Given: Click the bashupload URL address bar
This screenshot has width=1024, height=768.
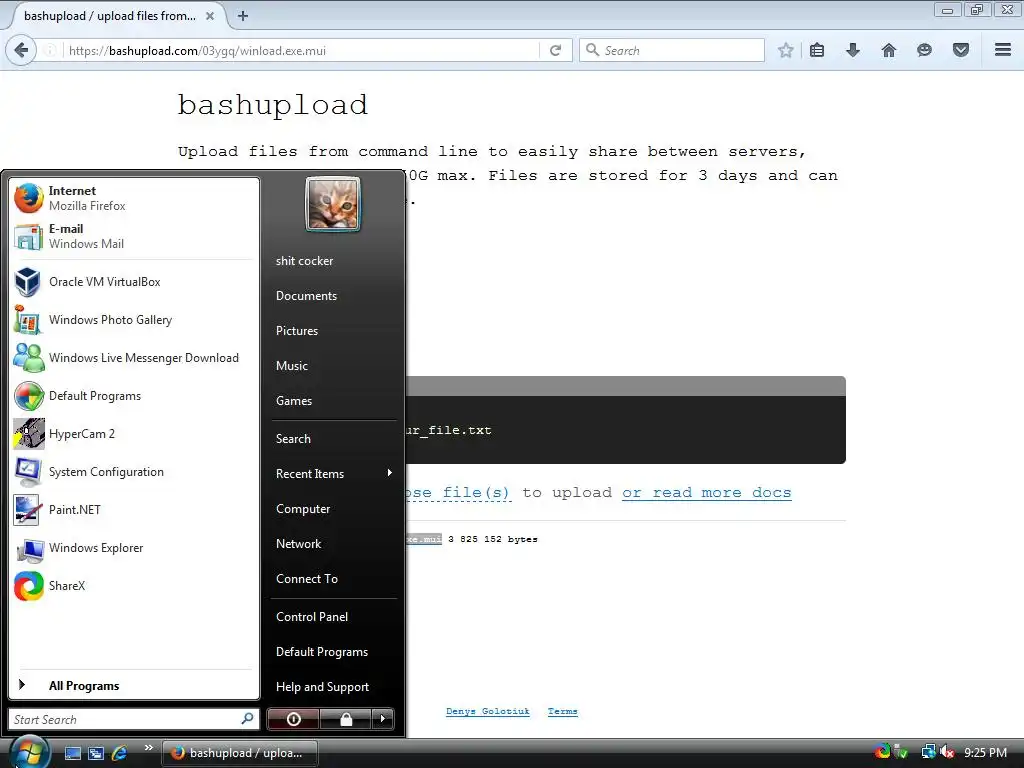Looking at the screenshot, I should (300, 50).
